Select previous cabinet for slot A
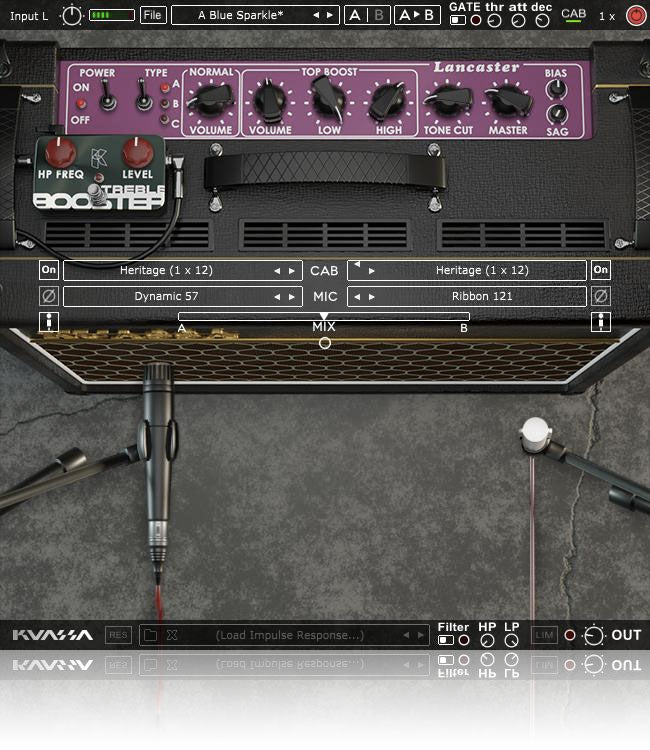 pos(277,271)
